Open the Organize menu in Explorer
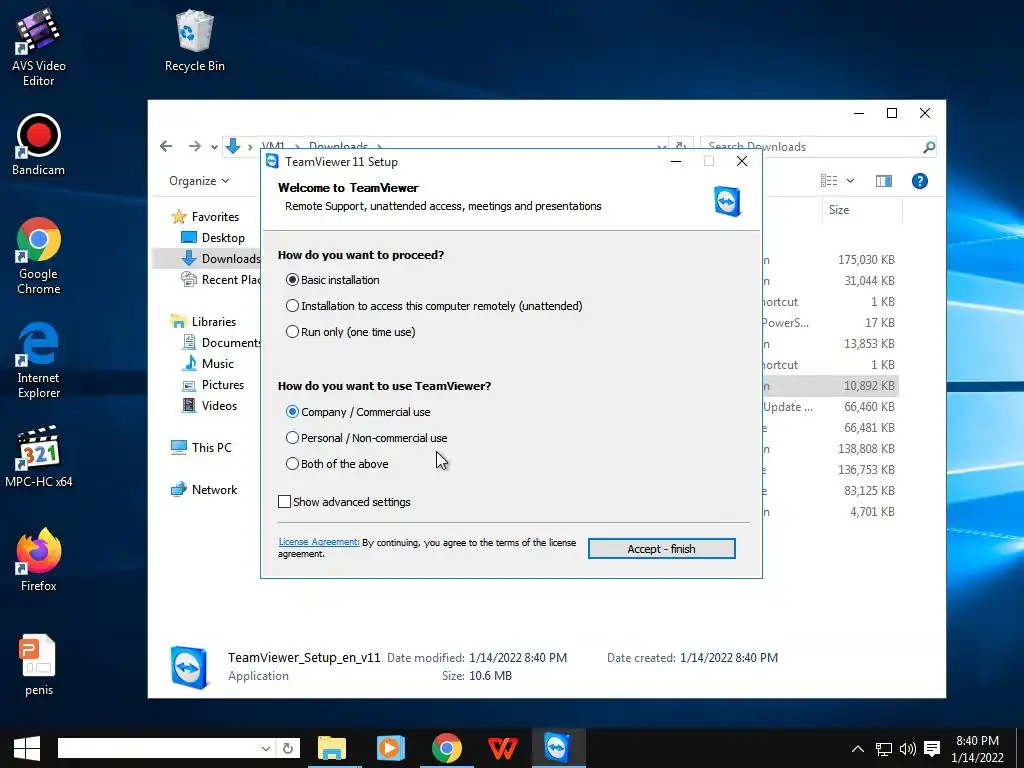 (x=199, y=181)
